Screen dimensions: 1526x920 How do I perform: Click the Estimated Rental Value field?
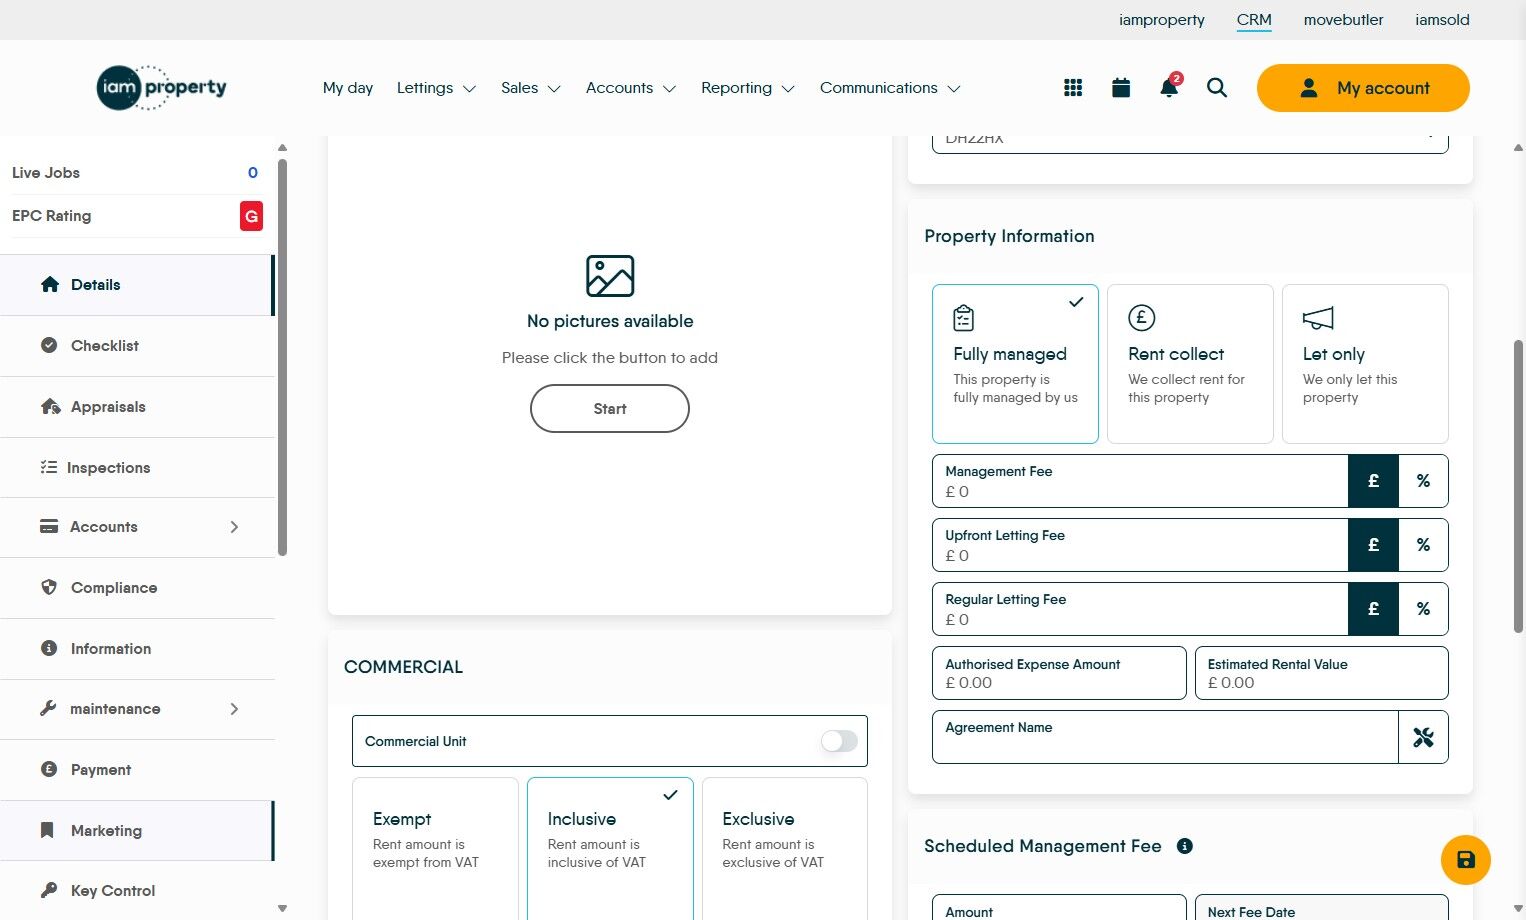[1322, 673]
